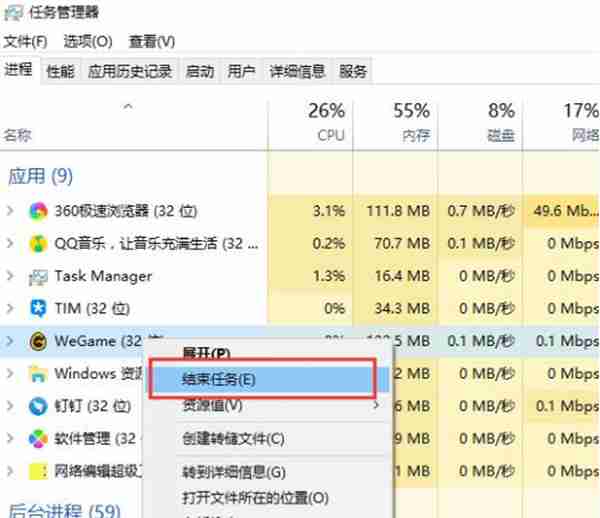
Task: Select the 360极速浏览器 (32 位) row name
Action: point(126,211)
